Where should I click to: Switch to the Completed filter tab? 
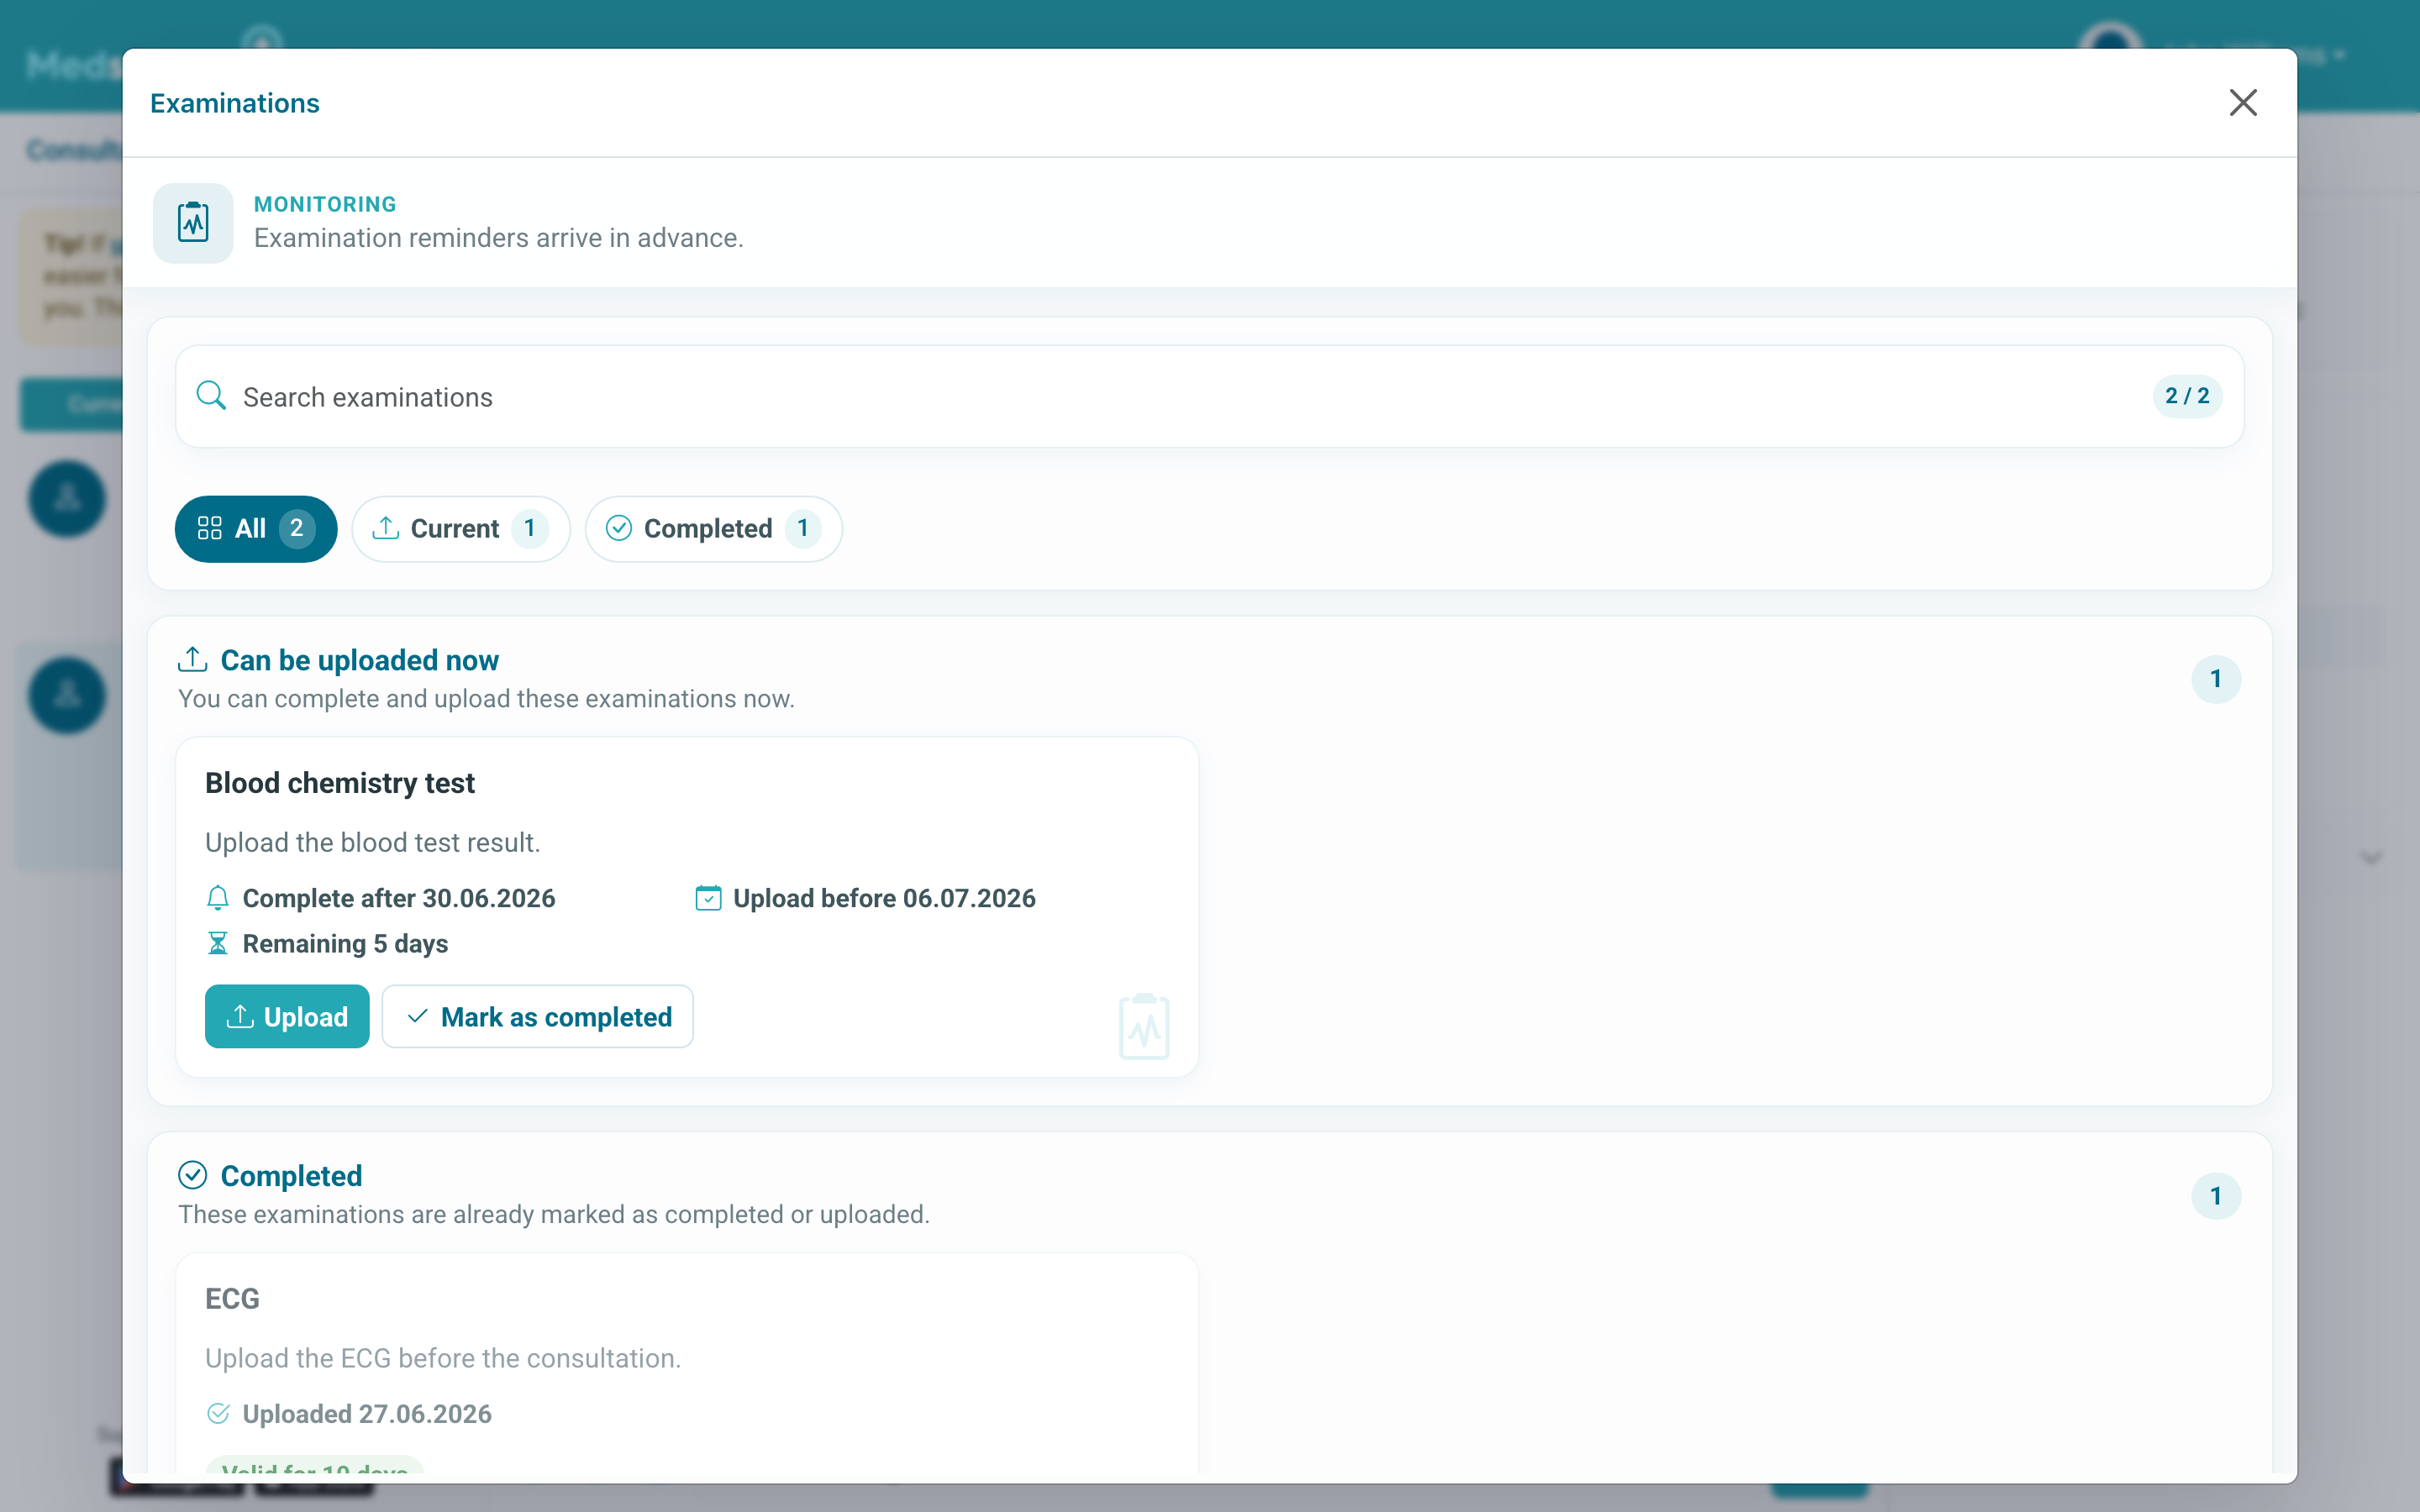tap(713, 529)
